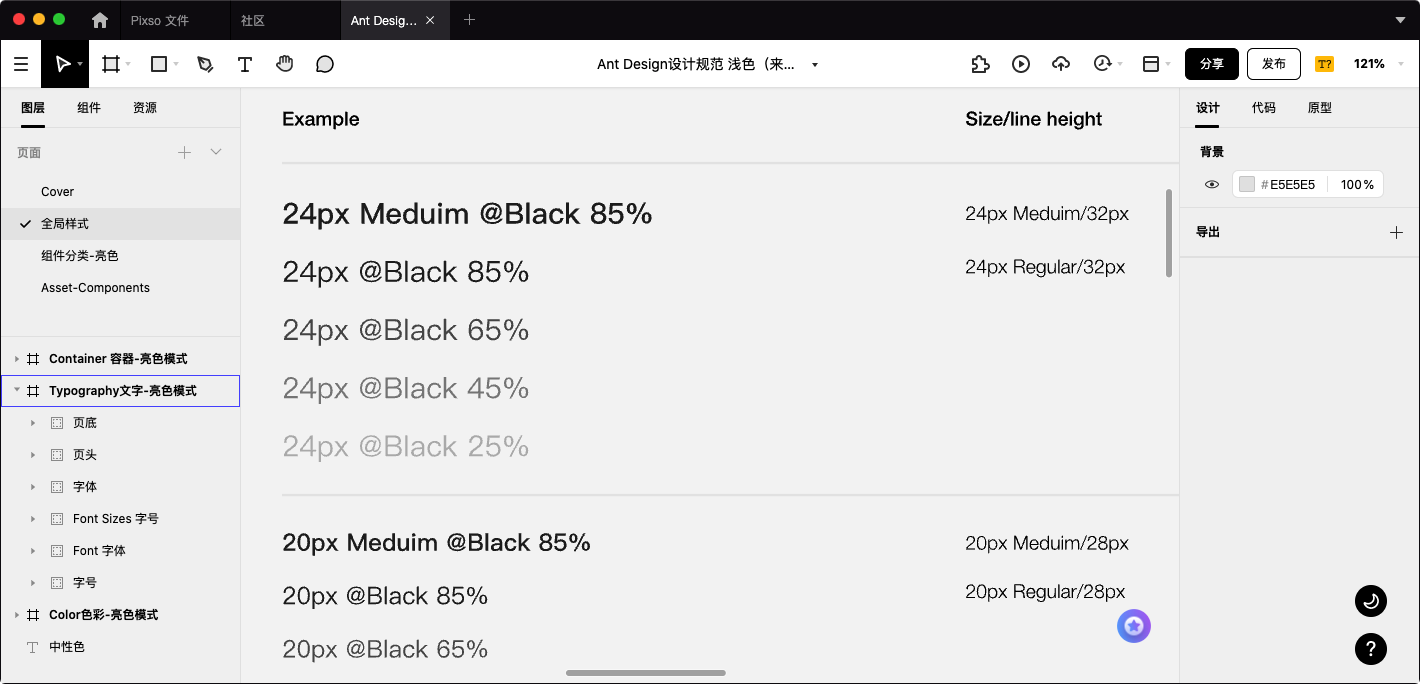1420x684 pixels.
Task: Click the 发布 publish button
Action: click(x=1274, y=64)
